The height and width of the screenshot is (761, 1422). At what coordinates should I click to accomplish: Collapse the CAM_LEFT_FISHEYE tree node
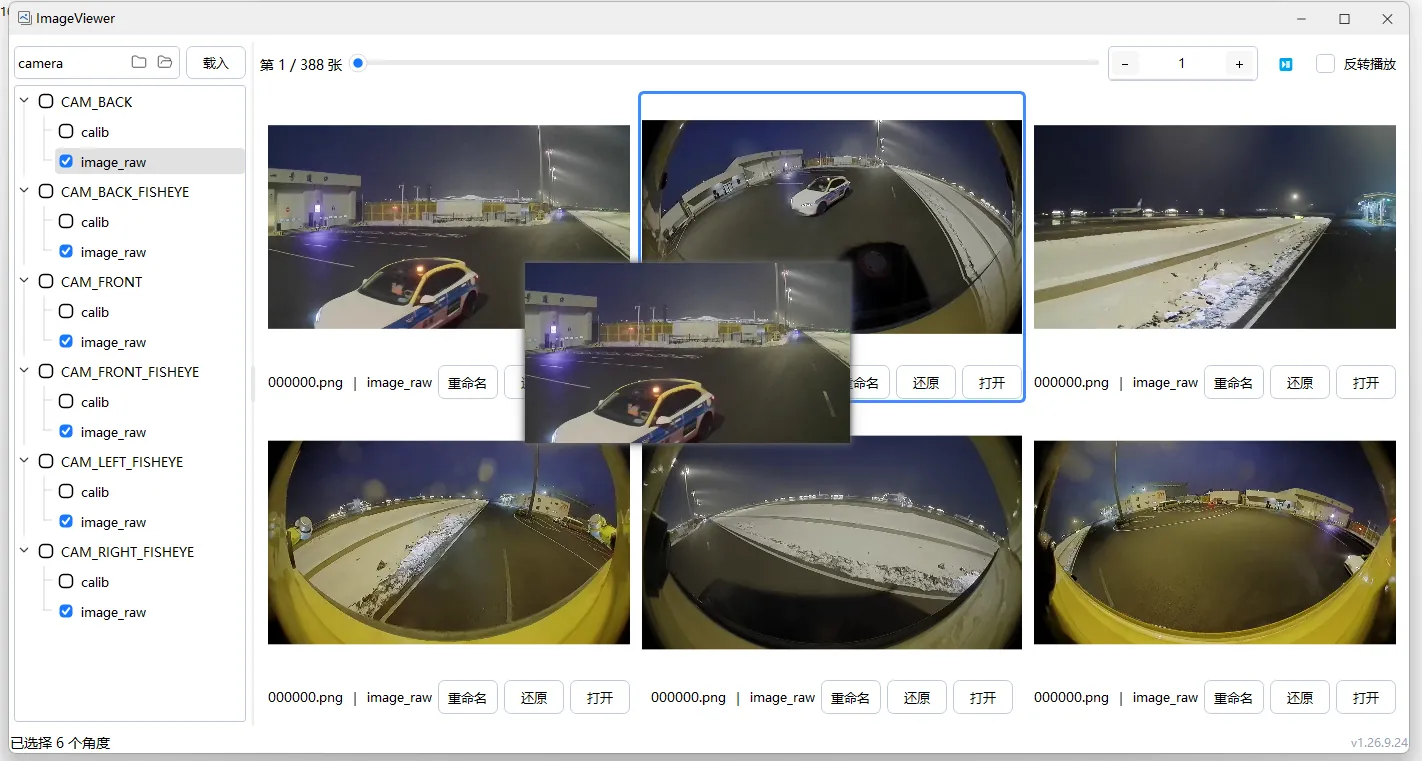(25, 461)
